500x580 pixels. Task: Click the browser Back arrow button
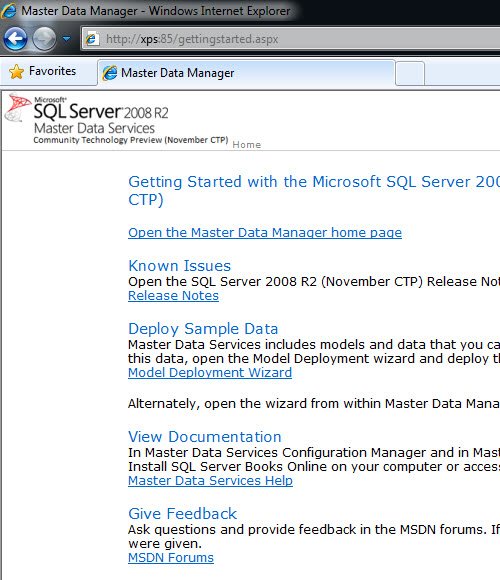click(x=15, y=38)
